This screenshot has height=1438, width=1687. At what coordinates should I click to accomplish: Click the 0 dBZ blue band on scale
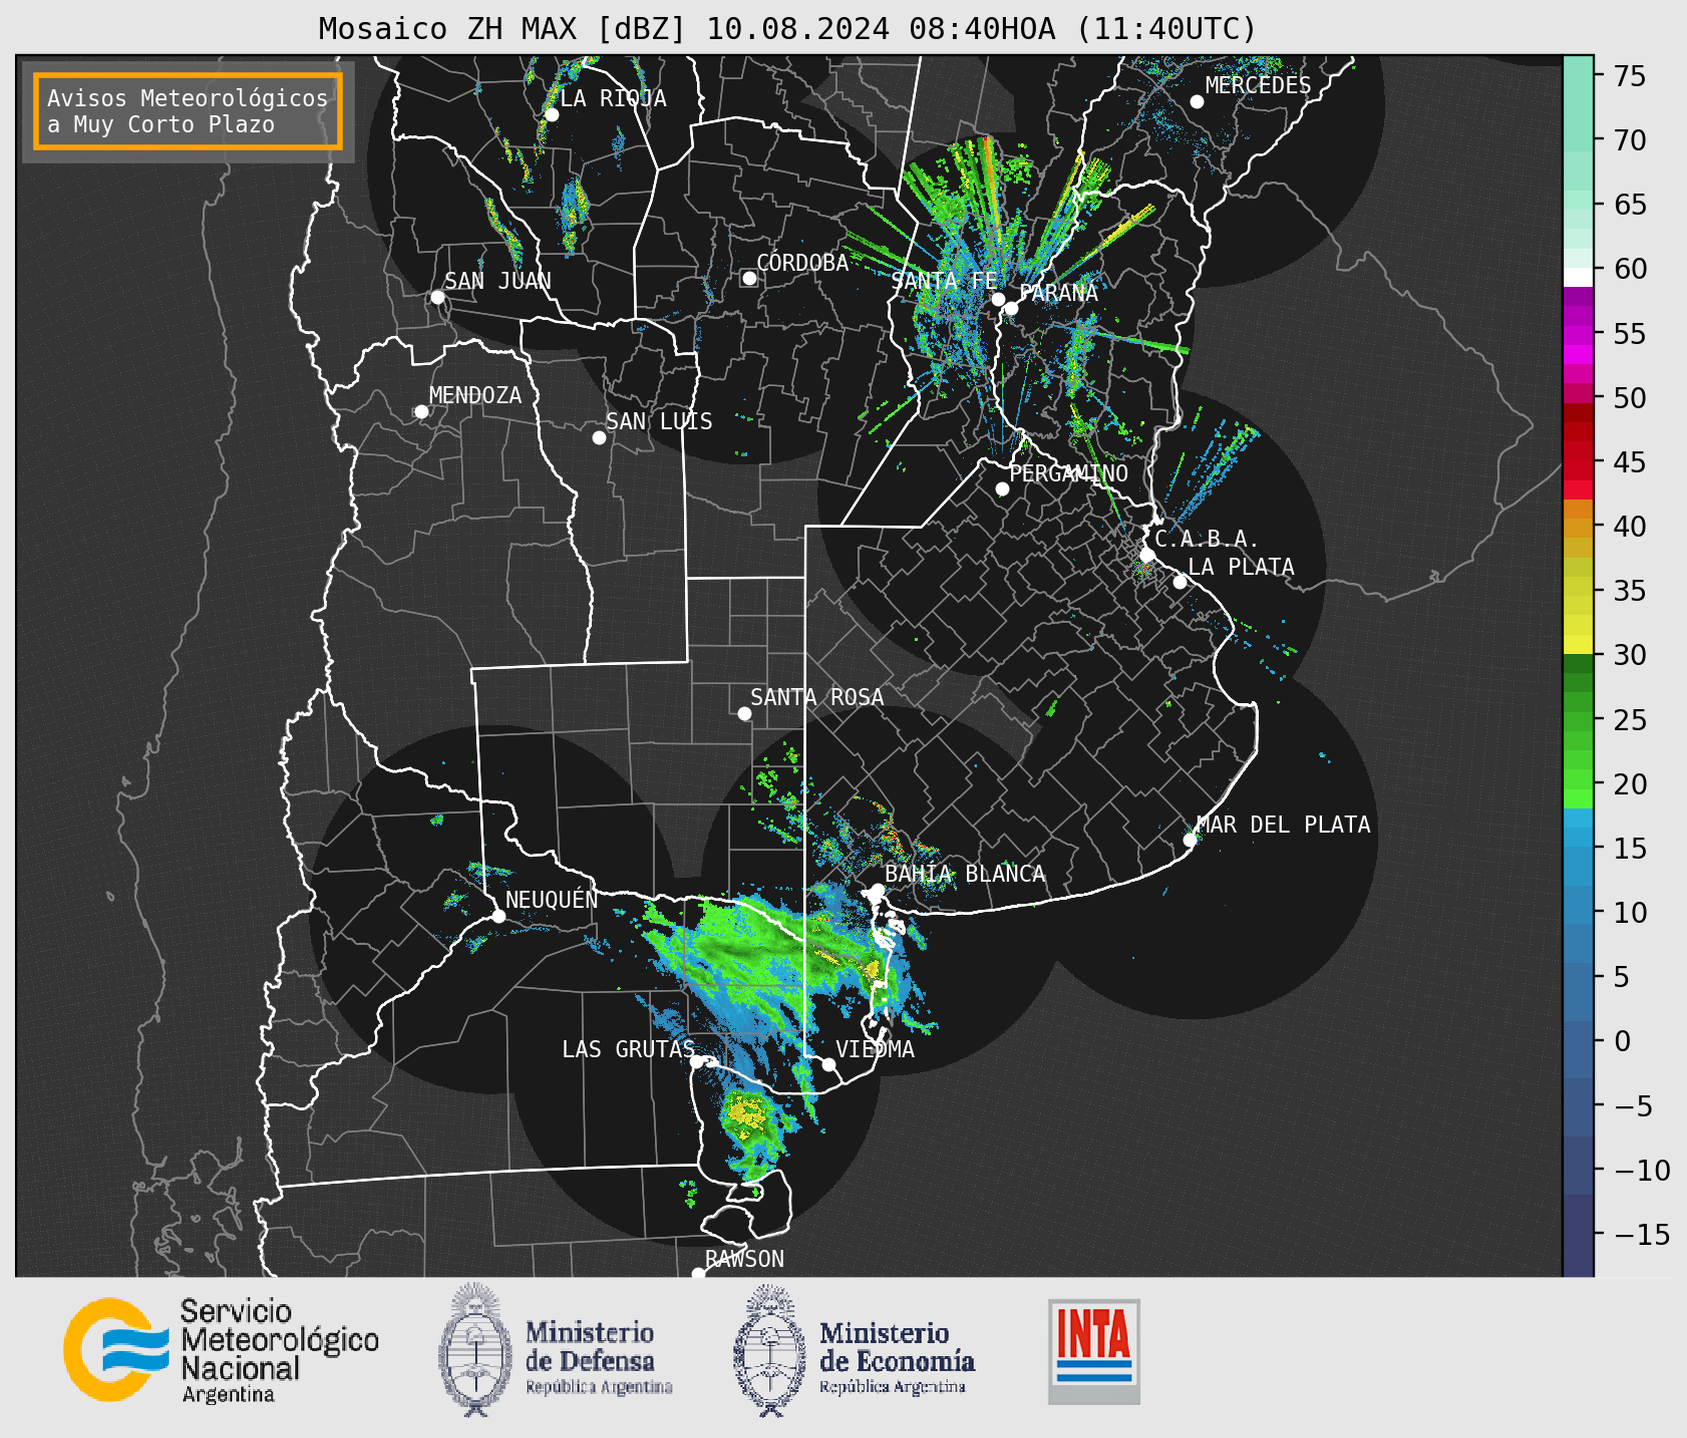pos(1578,1041)
